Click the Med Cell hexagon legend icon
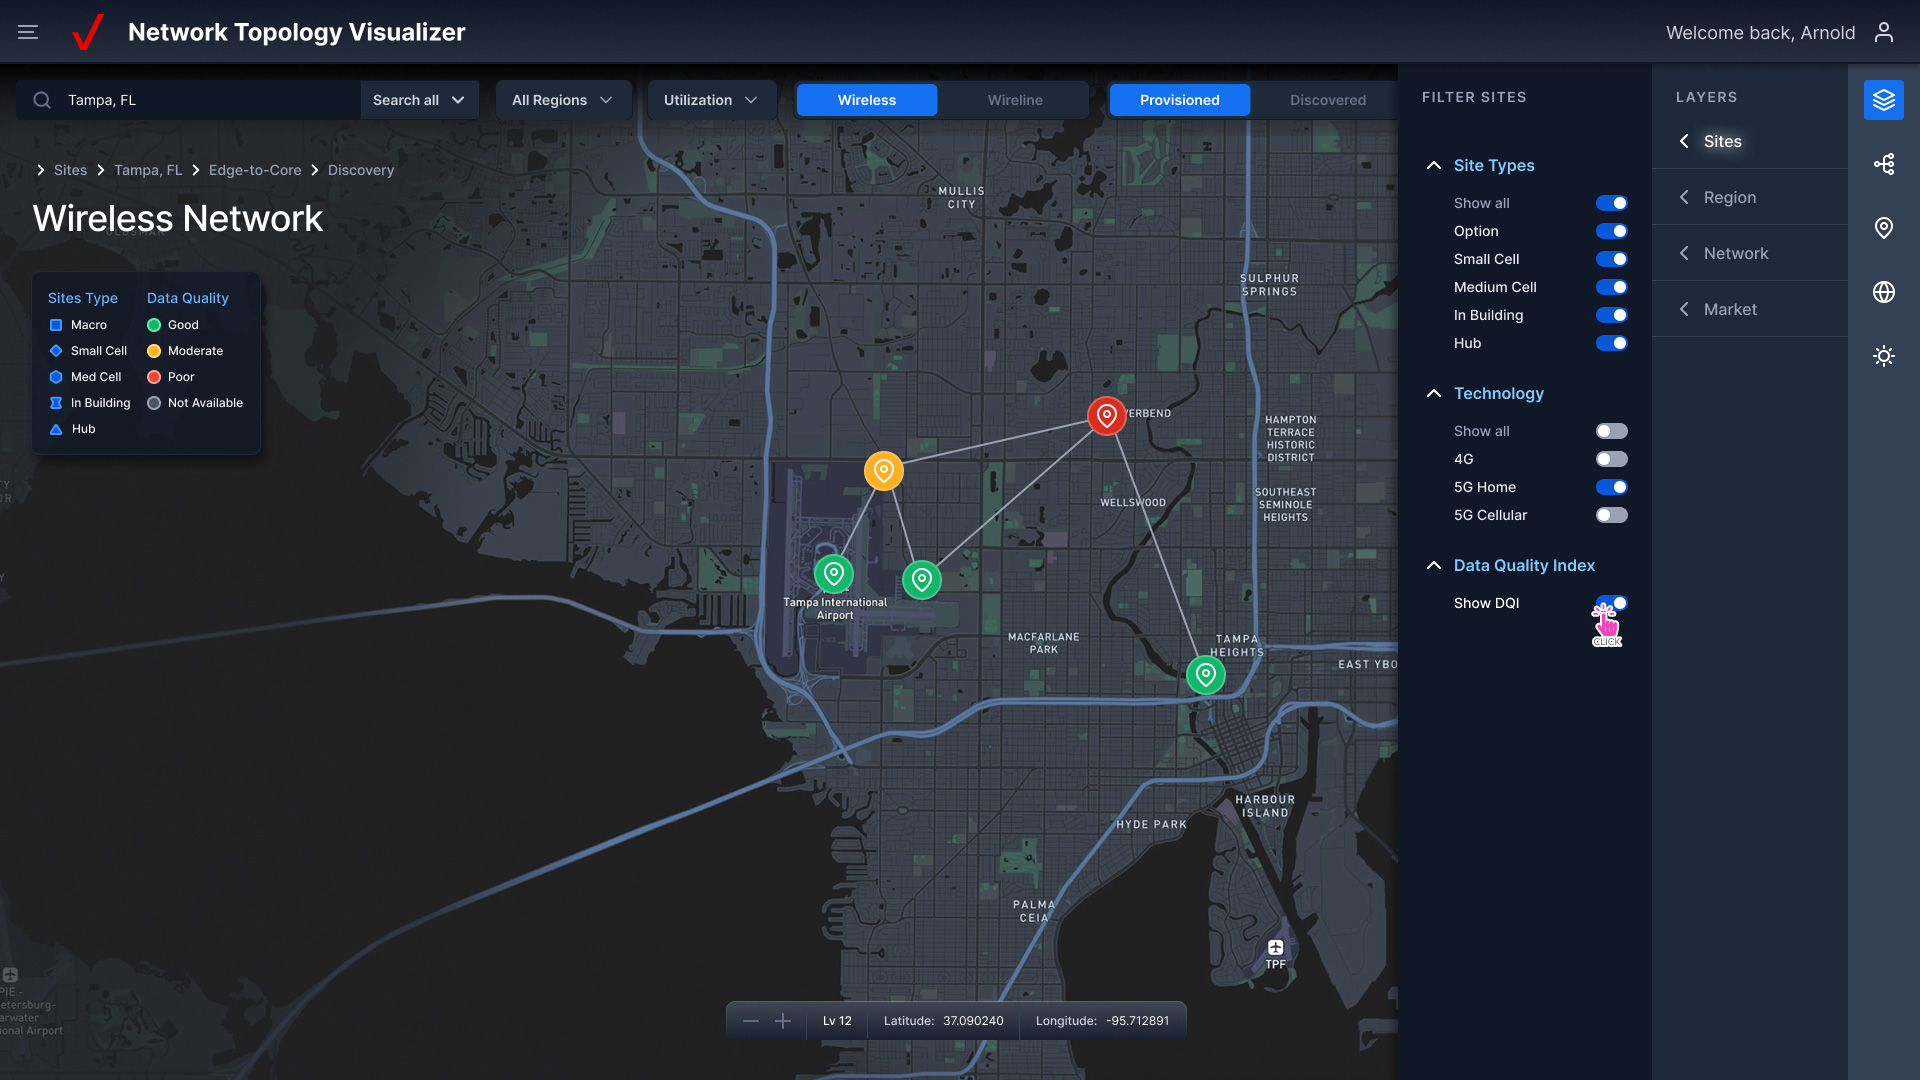 point(56,377)
